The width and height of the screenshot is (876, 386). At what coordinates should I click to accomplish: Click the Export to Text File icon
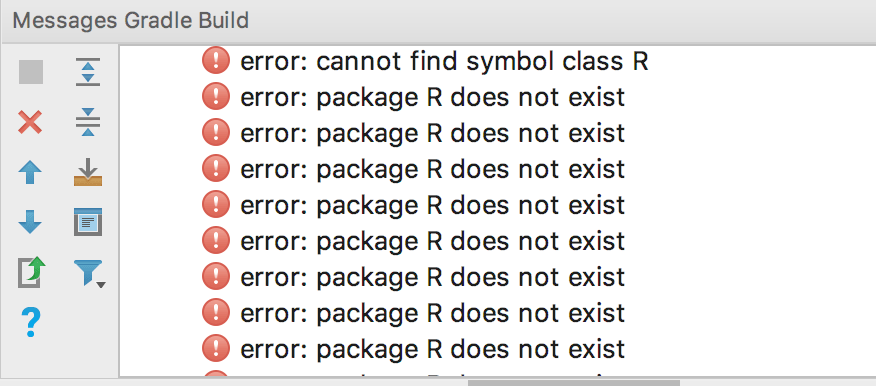tap(31, 272)
